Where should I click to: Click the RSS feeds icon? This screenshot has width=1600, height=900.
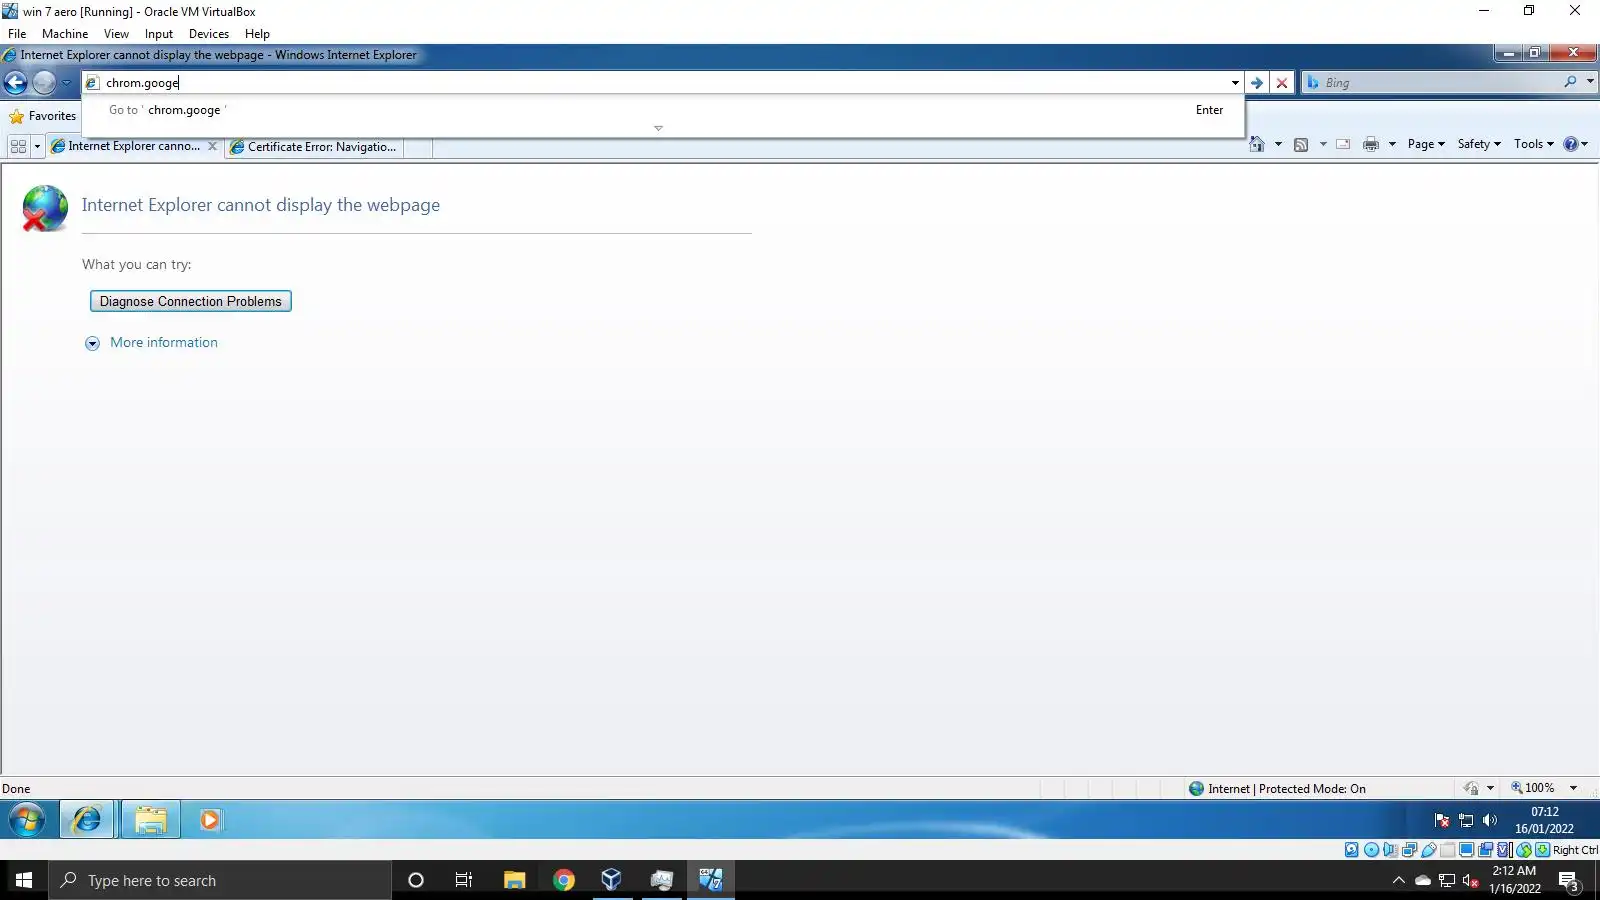coord(1301,144)
